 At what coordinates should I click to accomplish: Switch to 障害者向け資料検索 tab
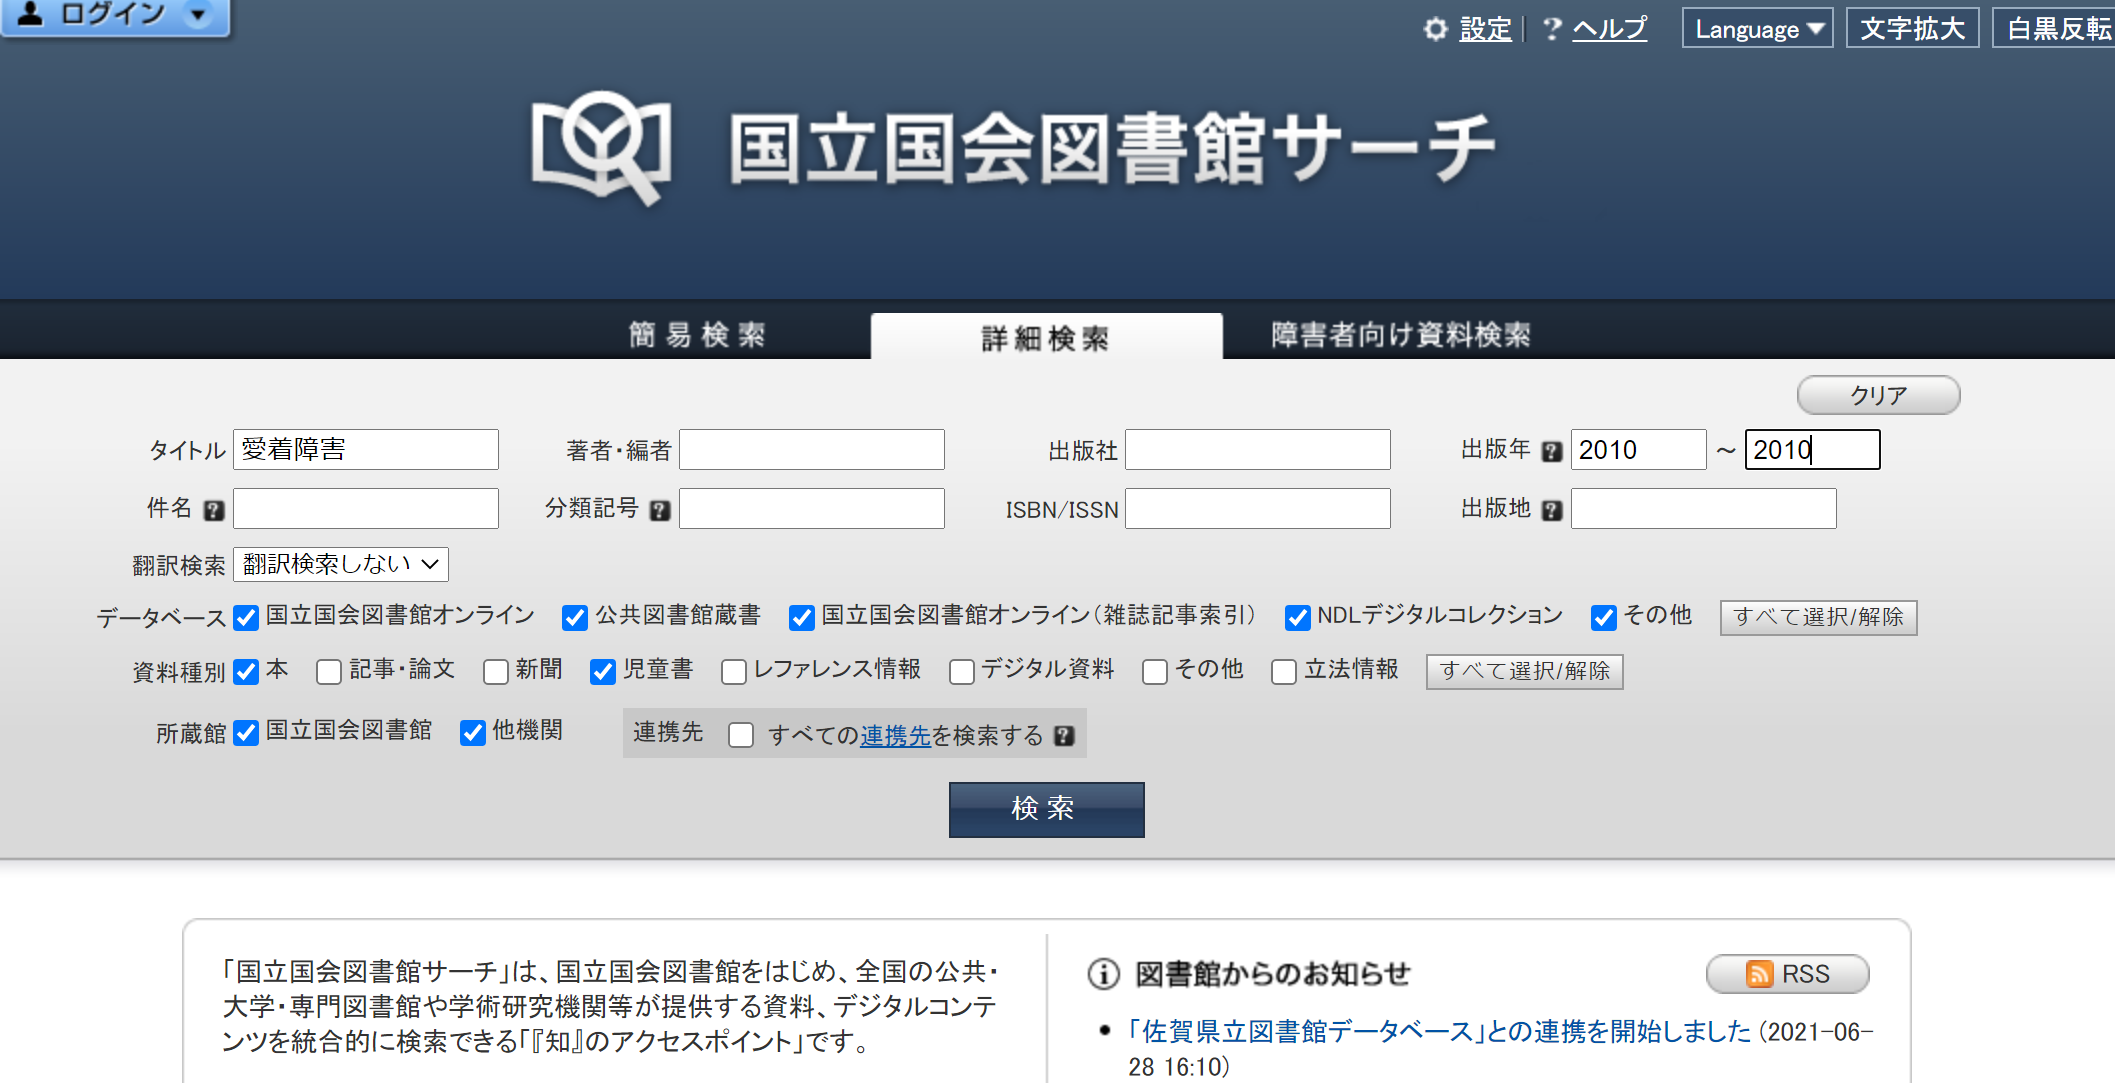[x=1401, y=335]
